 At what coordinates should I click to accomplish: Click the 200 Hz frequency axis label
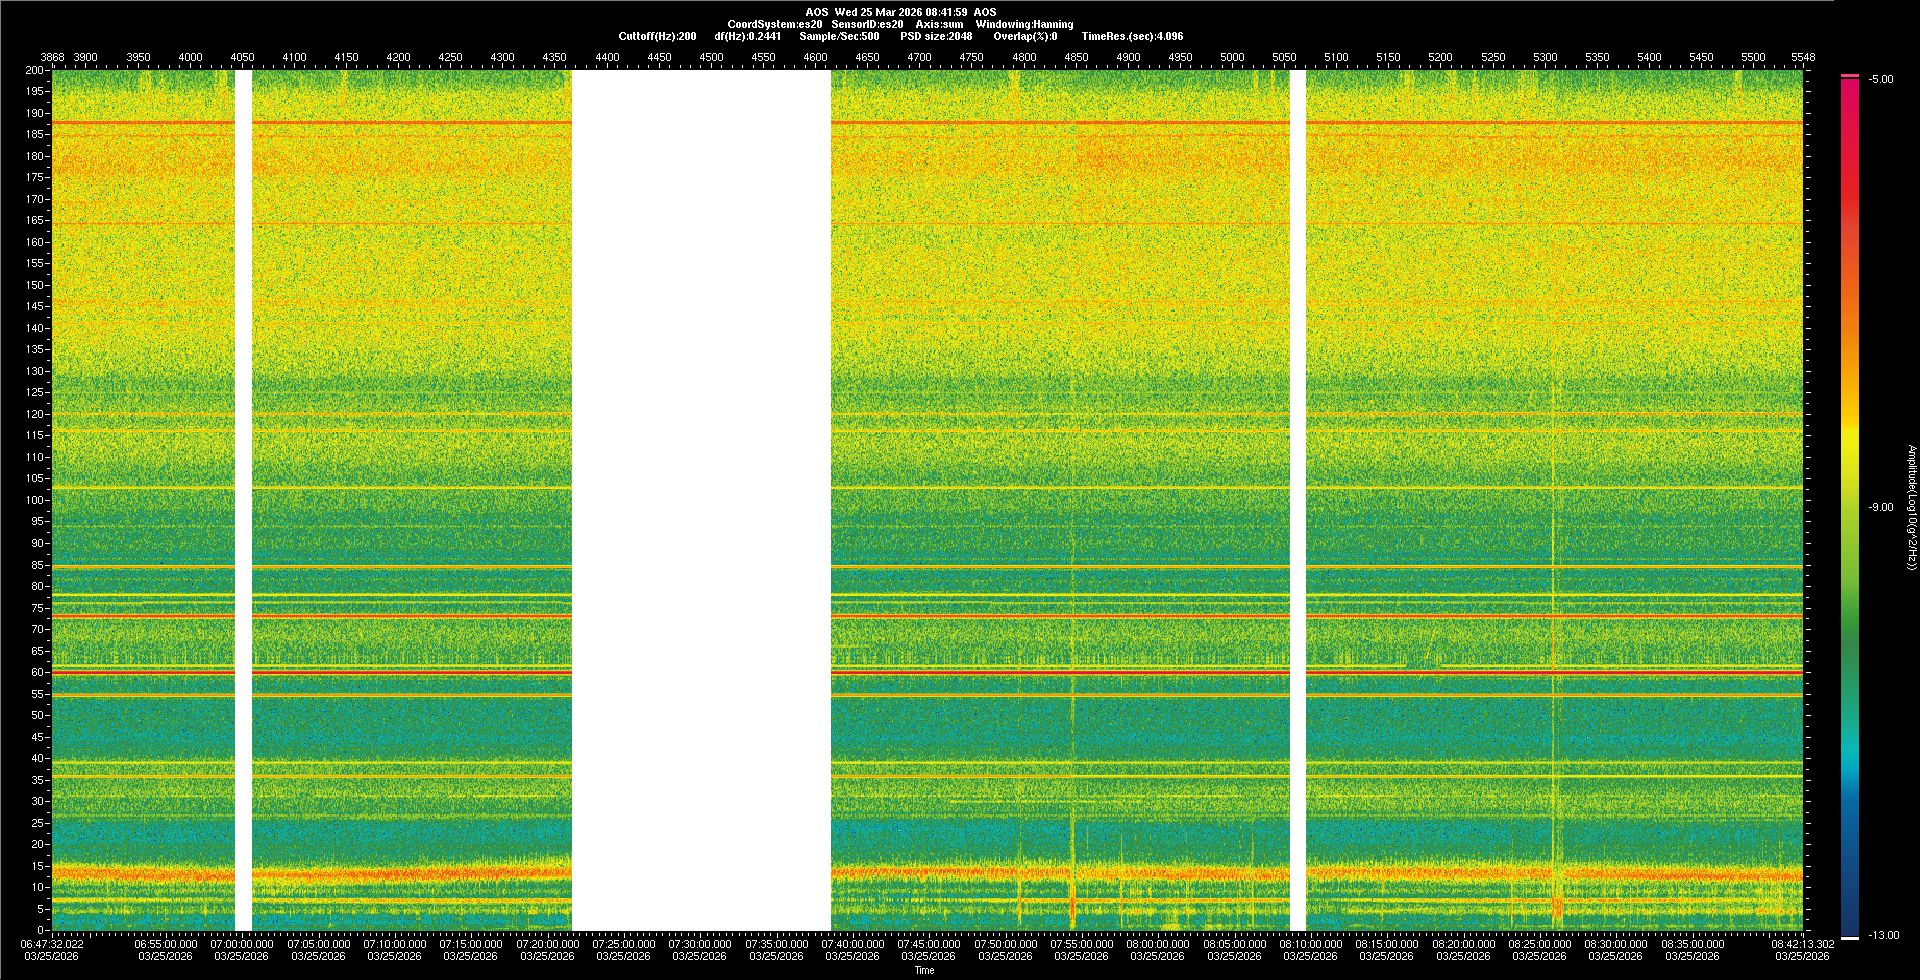[34, 70]
